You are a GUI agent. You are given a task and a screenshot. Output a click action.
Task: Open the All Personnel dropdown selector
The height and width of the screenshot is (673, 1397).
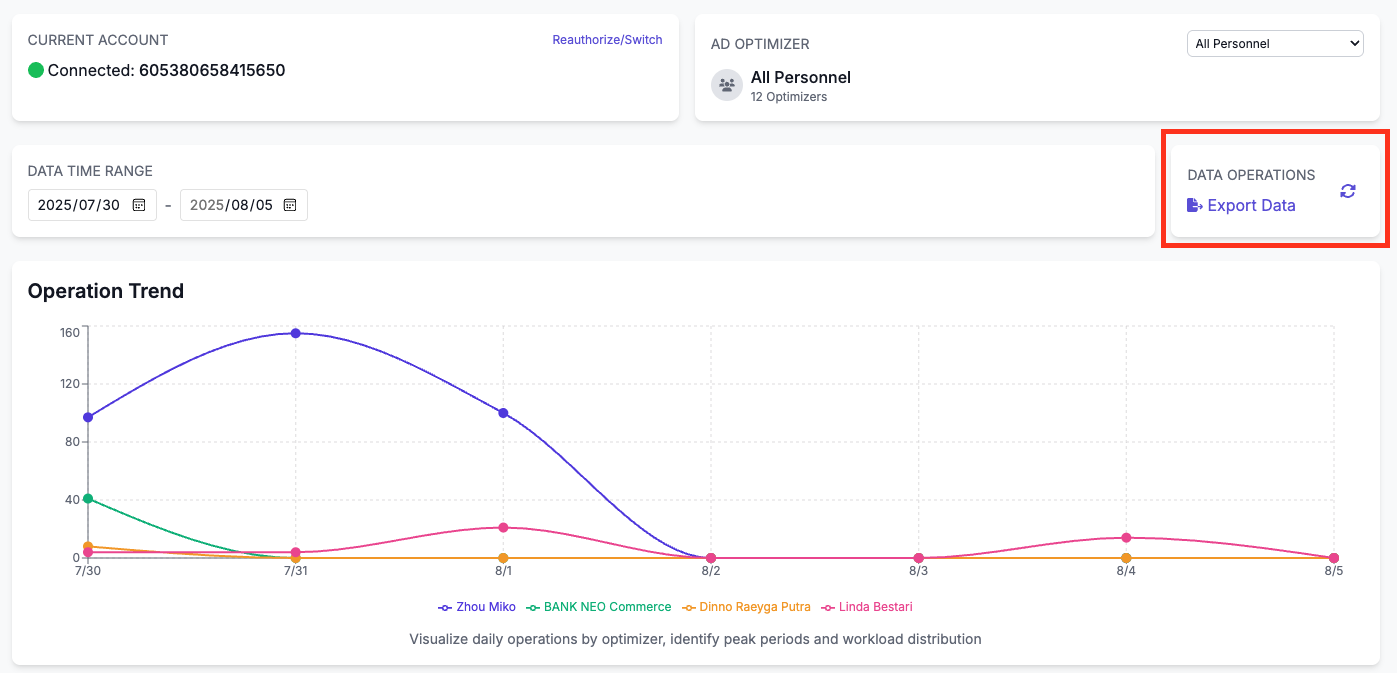(1275, 44)
